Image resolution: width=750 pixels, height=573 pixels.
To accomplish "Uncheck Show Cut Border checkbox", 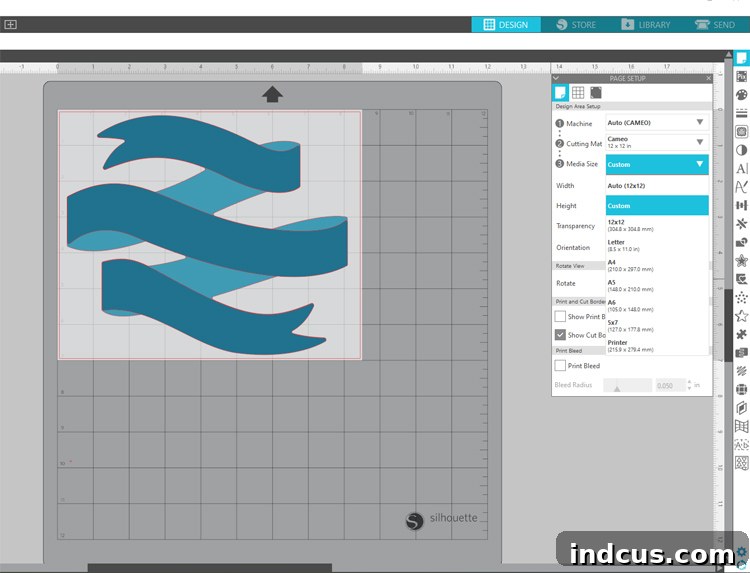I will pyautogui.click(x=560, y=335).
